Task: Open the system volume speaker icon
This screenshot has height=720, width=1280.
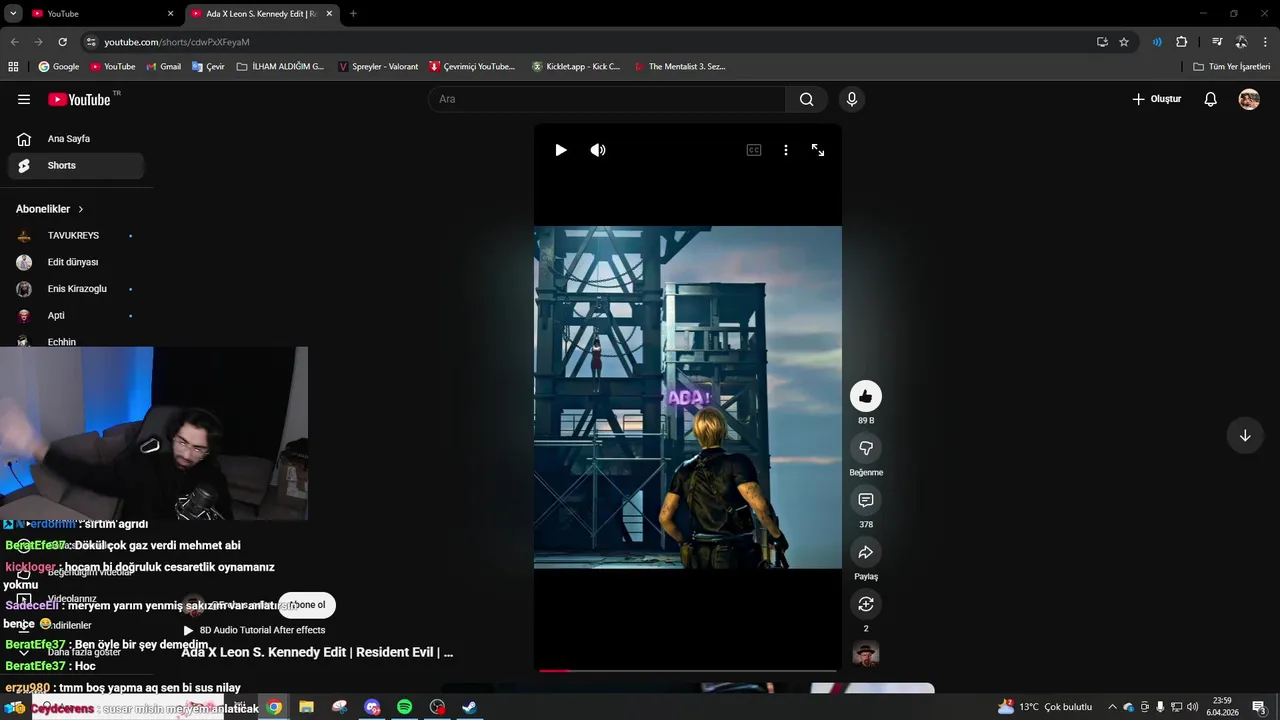Action: coord(1192,707)
